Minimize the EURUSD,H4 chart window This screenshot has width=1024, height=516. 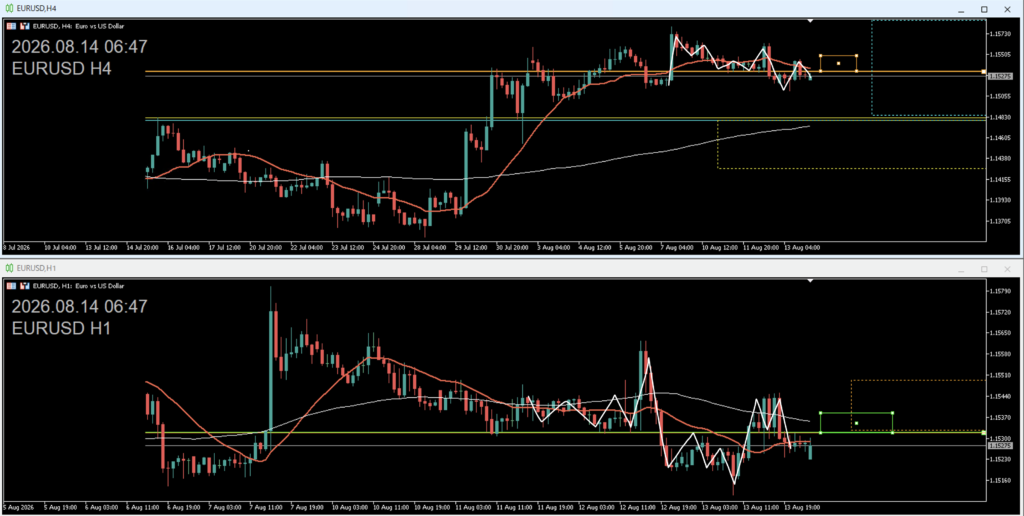click(x=961, y=9)
